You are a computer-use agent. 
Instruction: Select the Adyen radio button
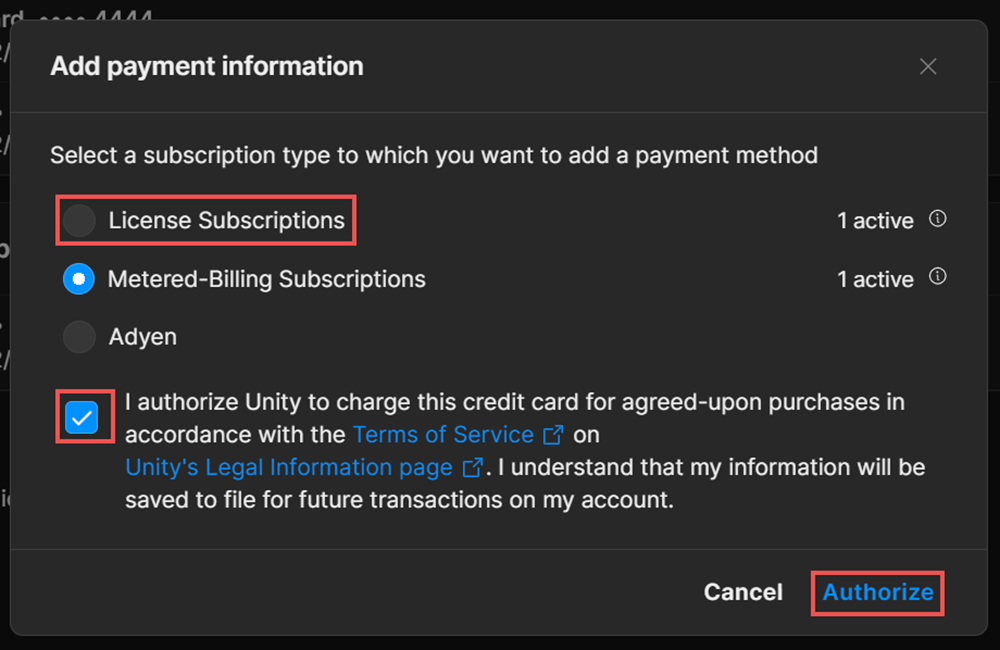point(78,337)
